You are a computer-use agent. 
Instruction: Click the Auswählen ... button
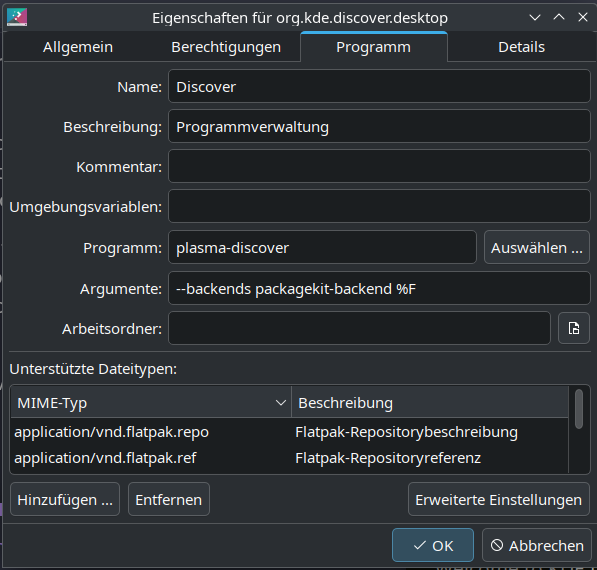(537, 248)
